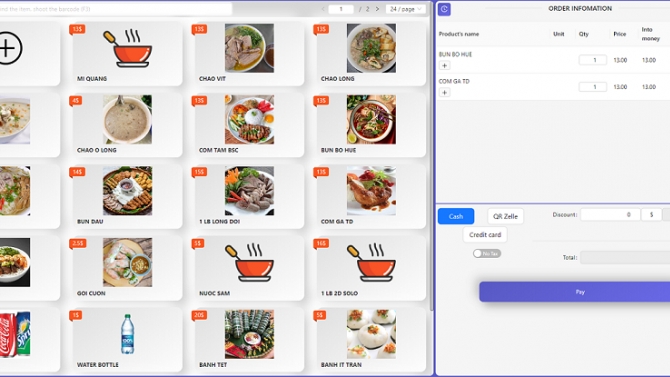Add BUN DAU to the order
The image size is (670, 377).
127,196
